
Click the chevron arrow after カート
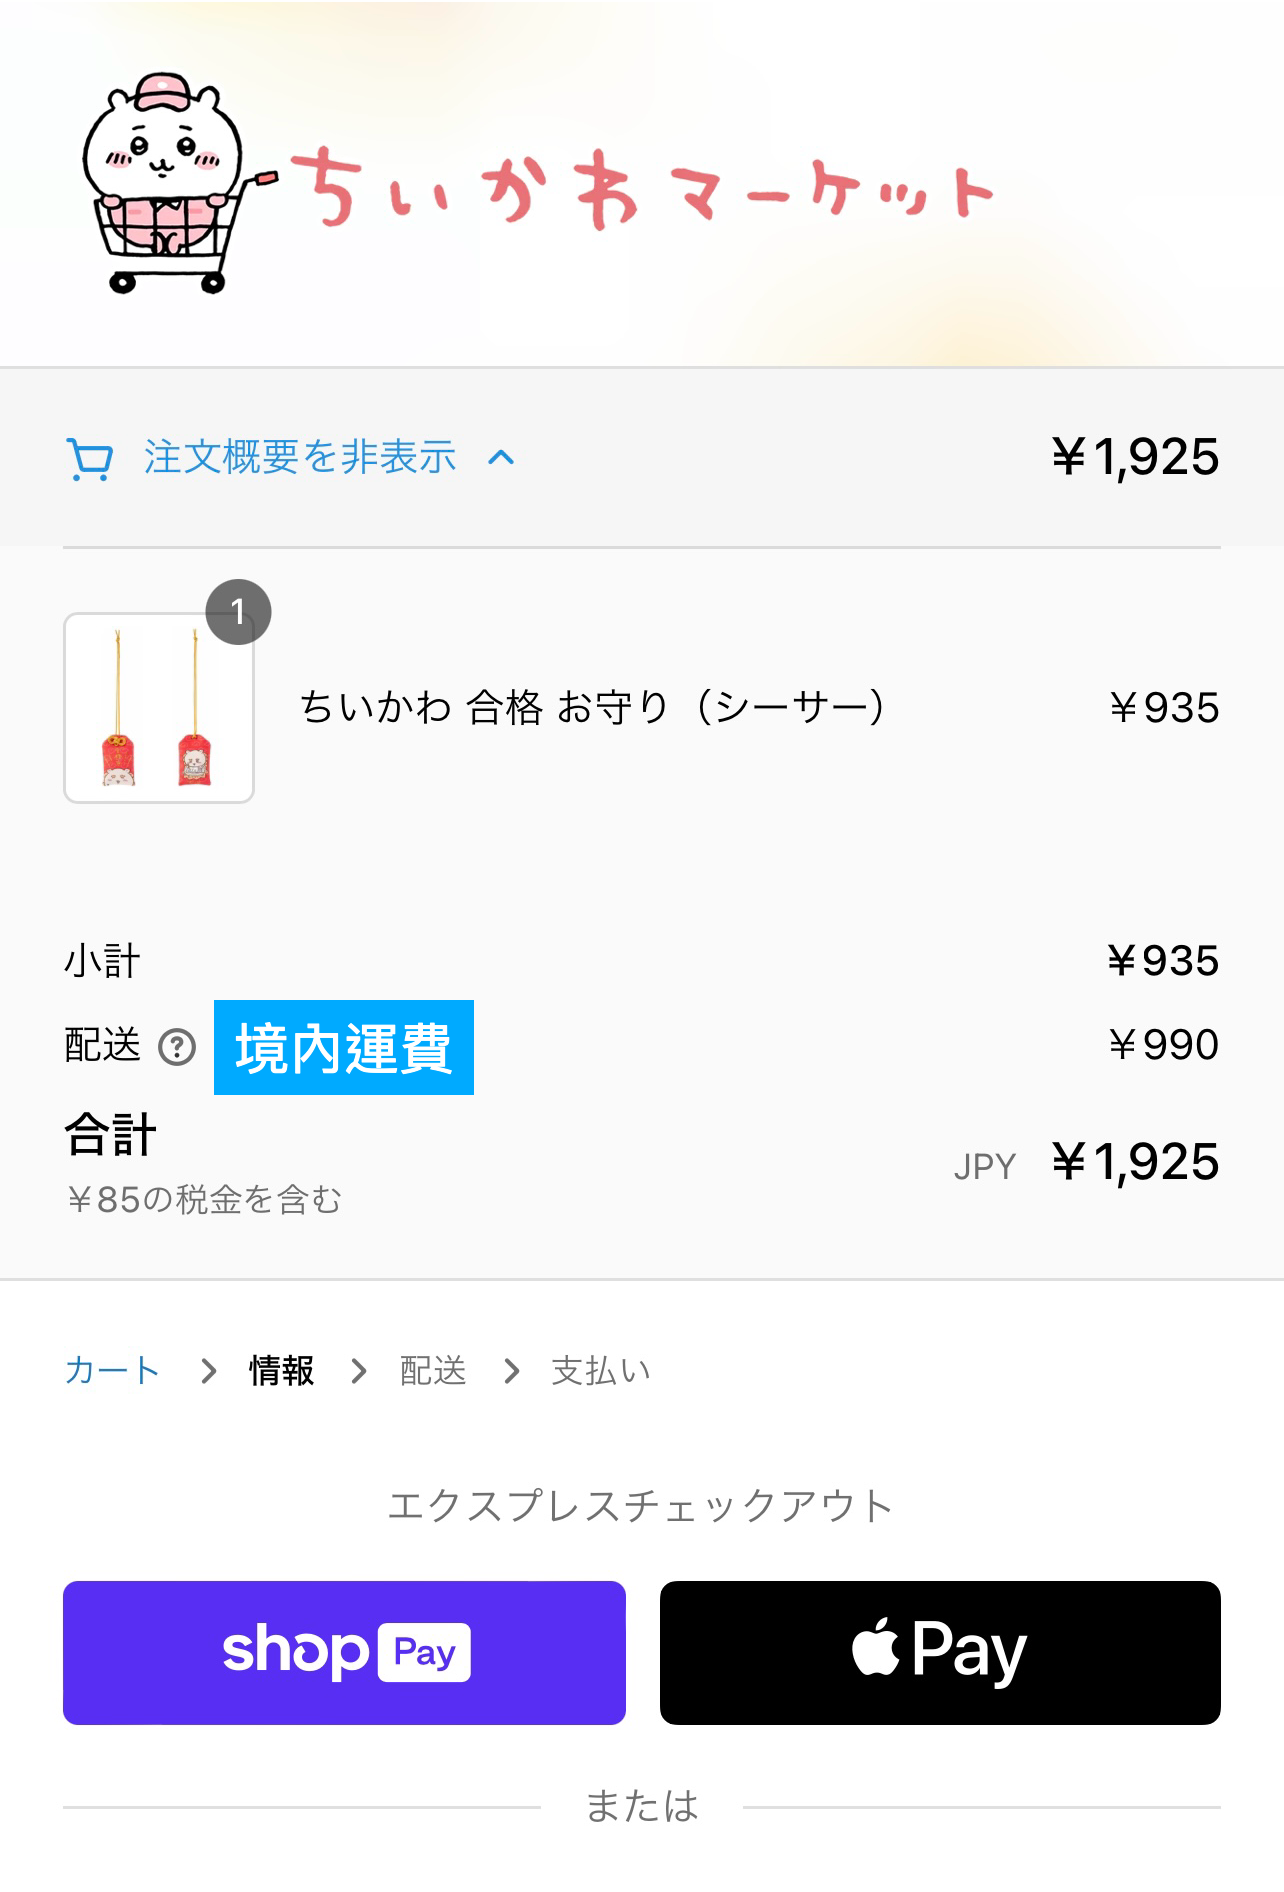pos(208,1371)
